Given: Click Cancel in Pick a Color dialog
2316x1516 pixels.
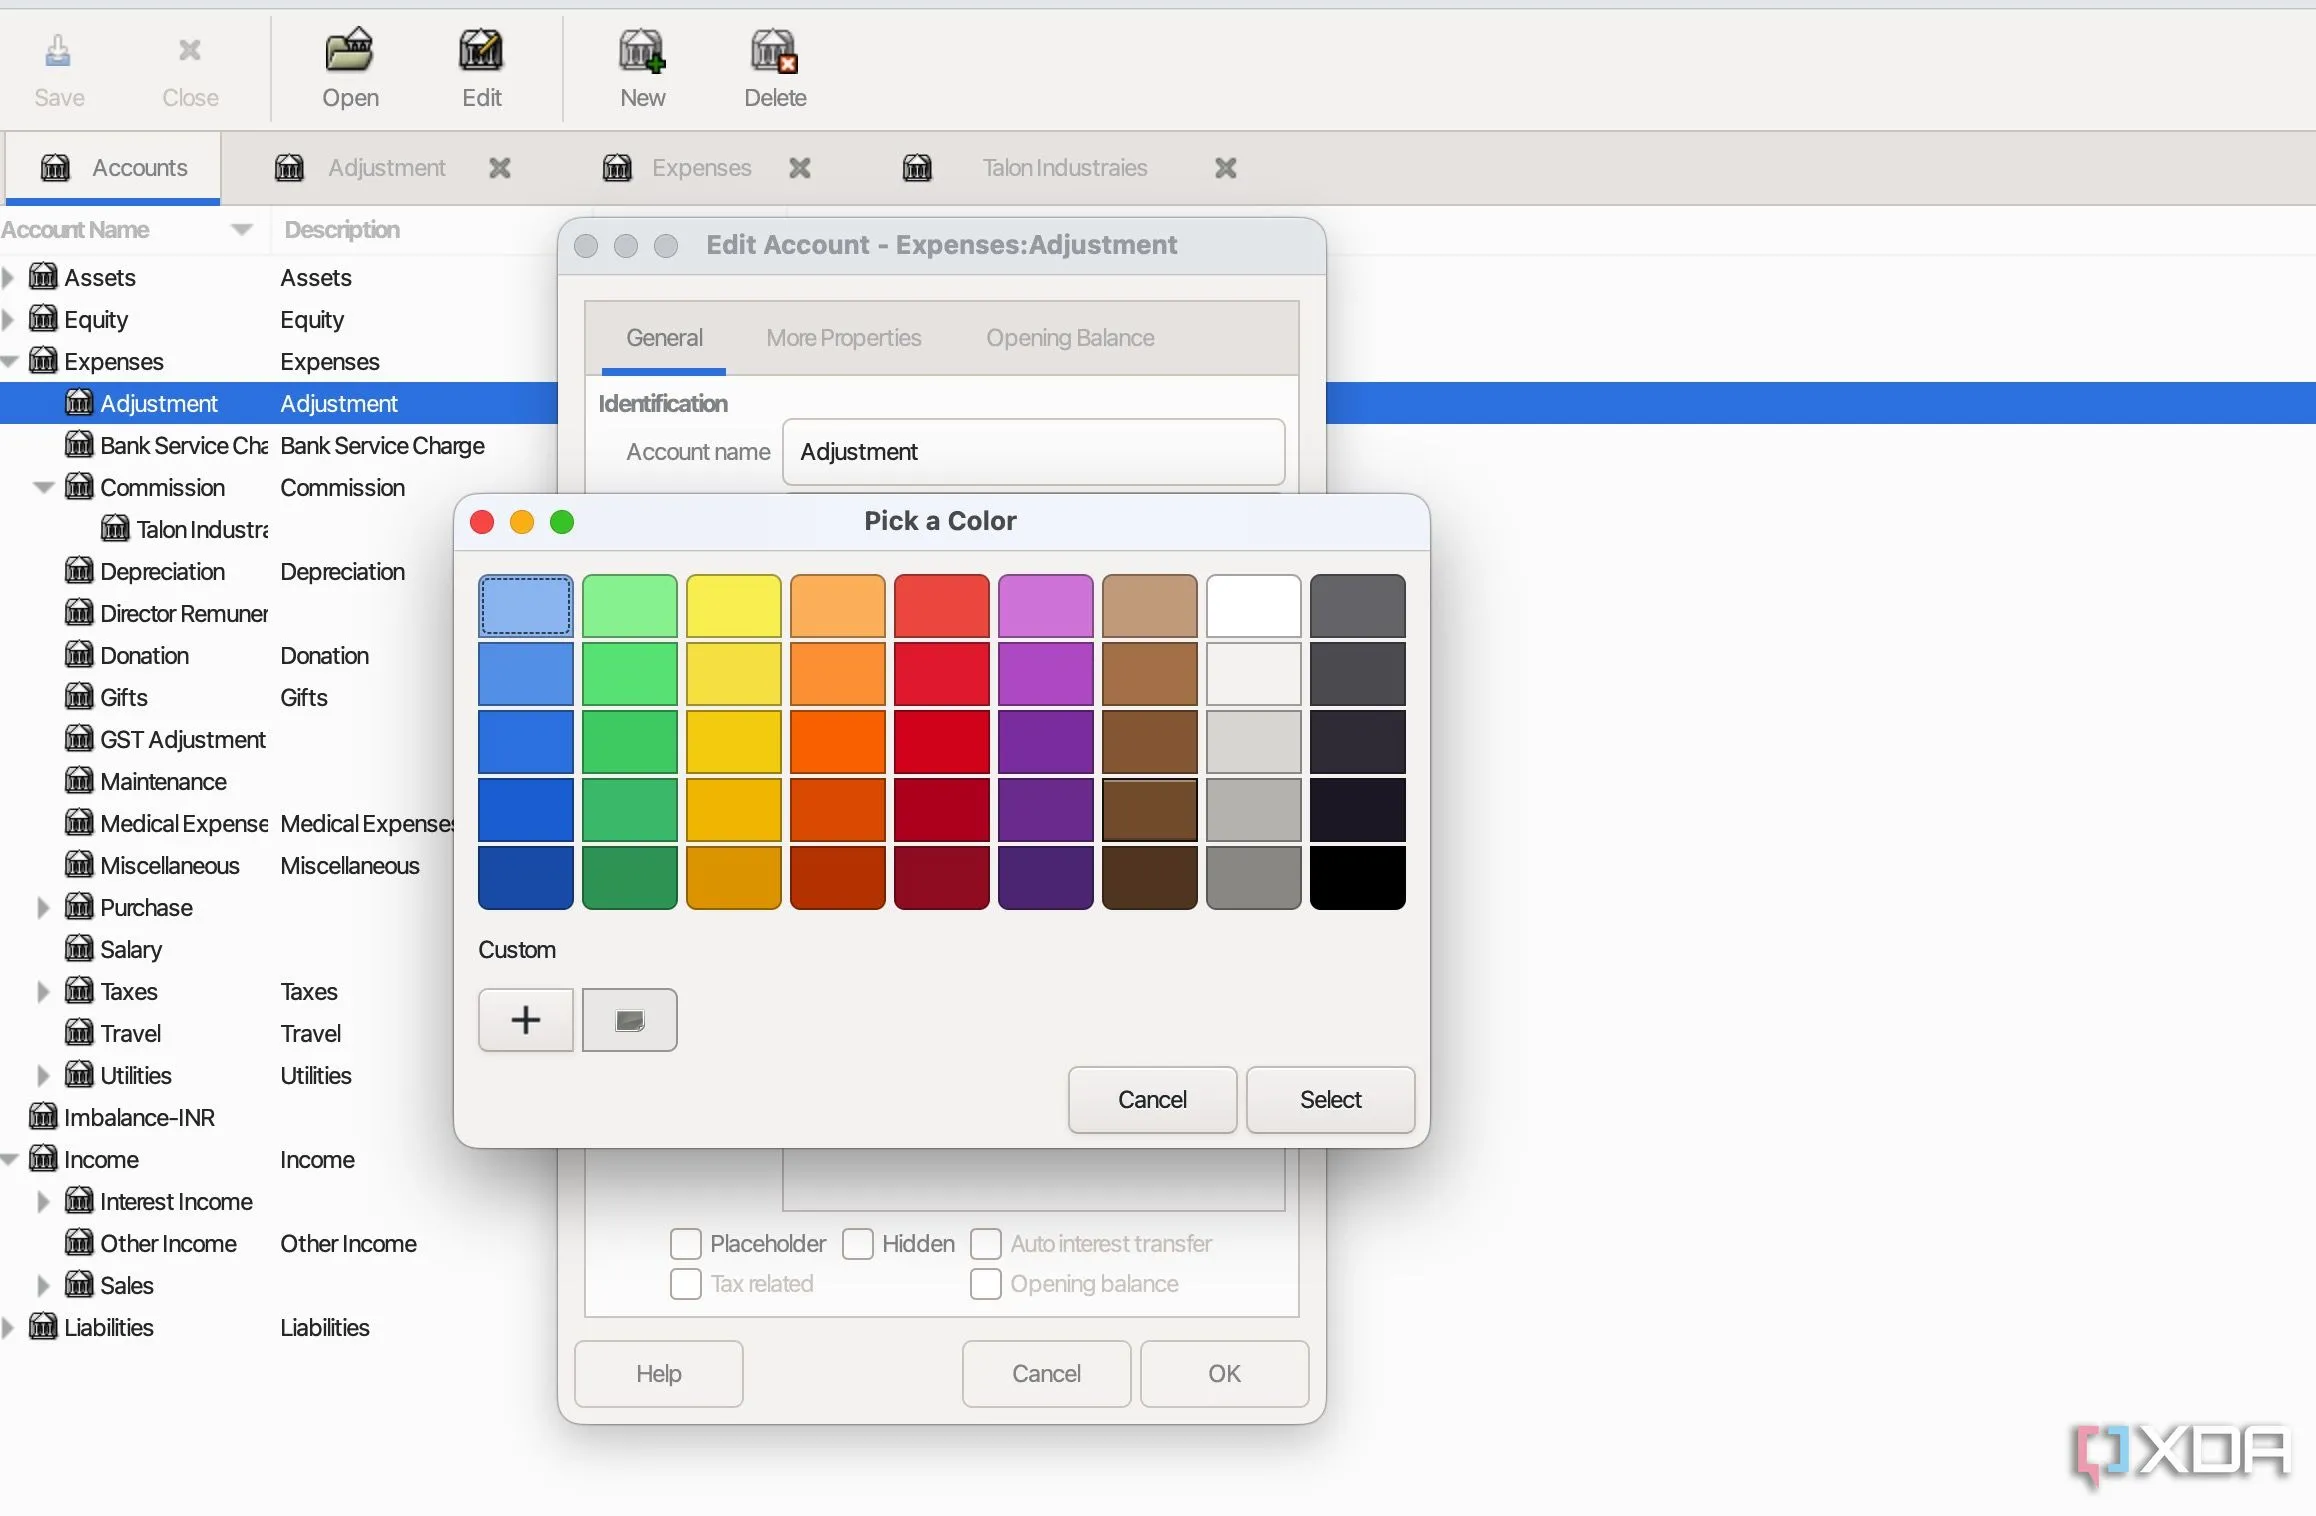Looking at the screenshot, I should point(1152,1100).
